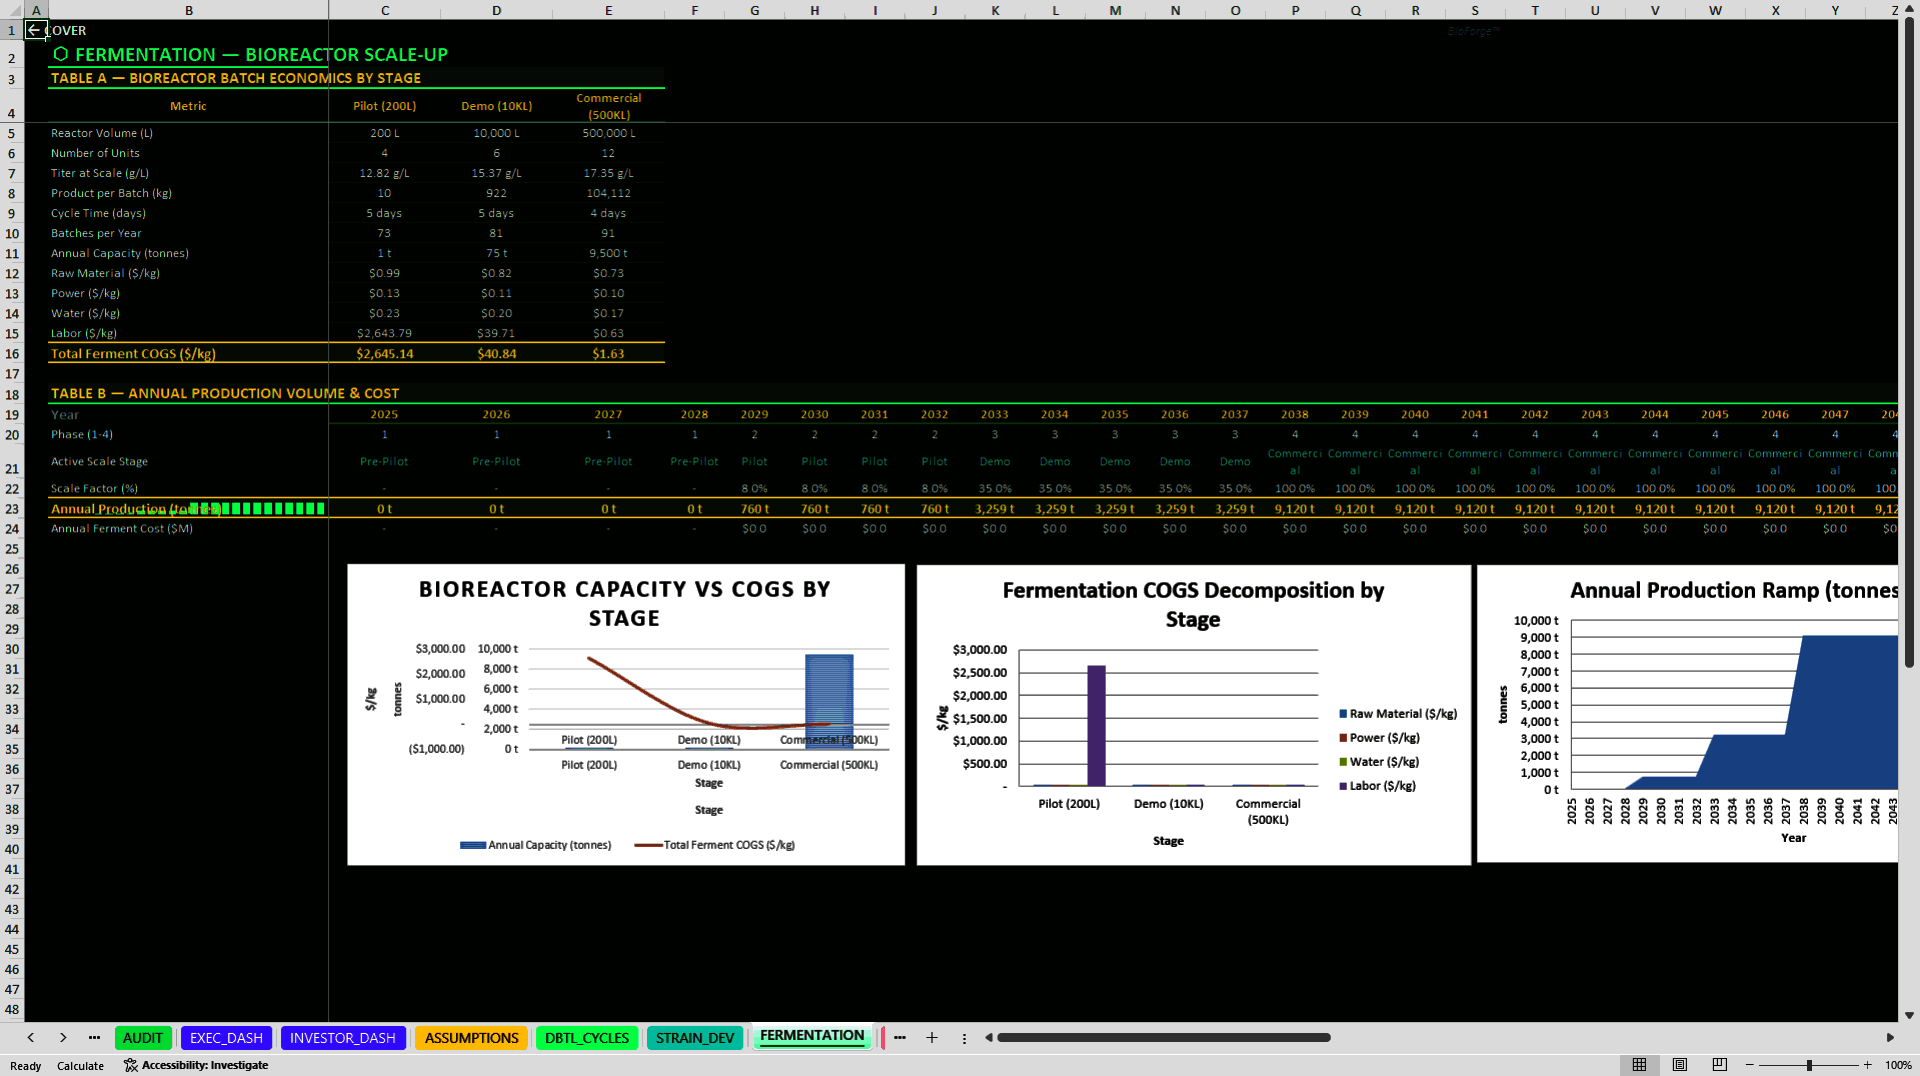Click the Titer at Scale (g/L) label
The image size is (1920, 1076).
tap(100, 173)
